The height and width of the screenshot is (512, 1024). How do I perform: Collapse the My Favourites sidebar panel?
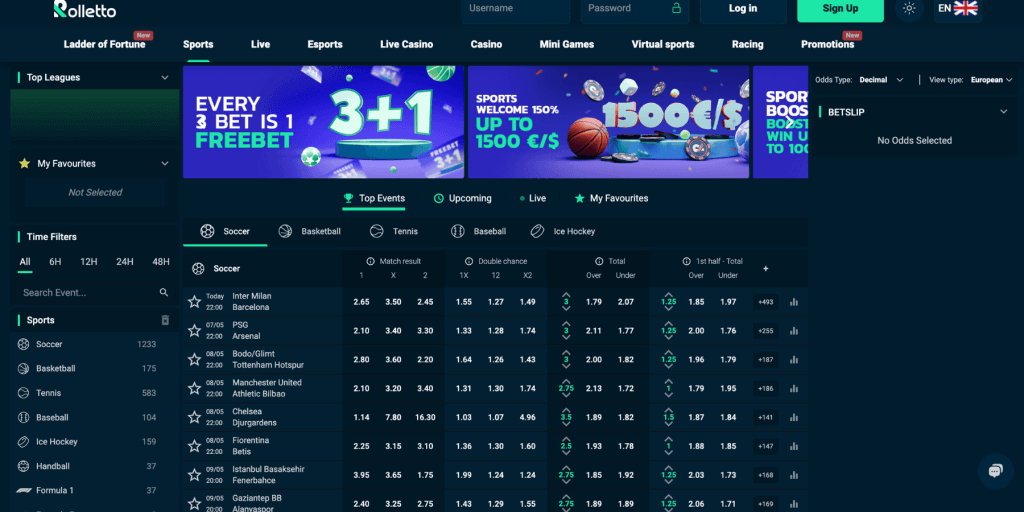[165, 164]
